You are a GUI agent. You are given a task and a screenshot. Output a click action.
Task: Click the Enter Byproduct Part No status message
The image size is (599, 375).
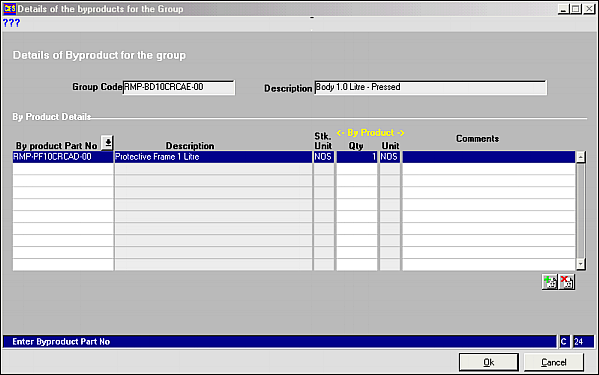coord(61,341)
